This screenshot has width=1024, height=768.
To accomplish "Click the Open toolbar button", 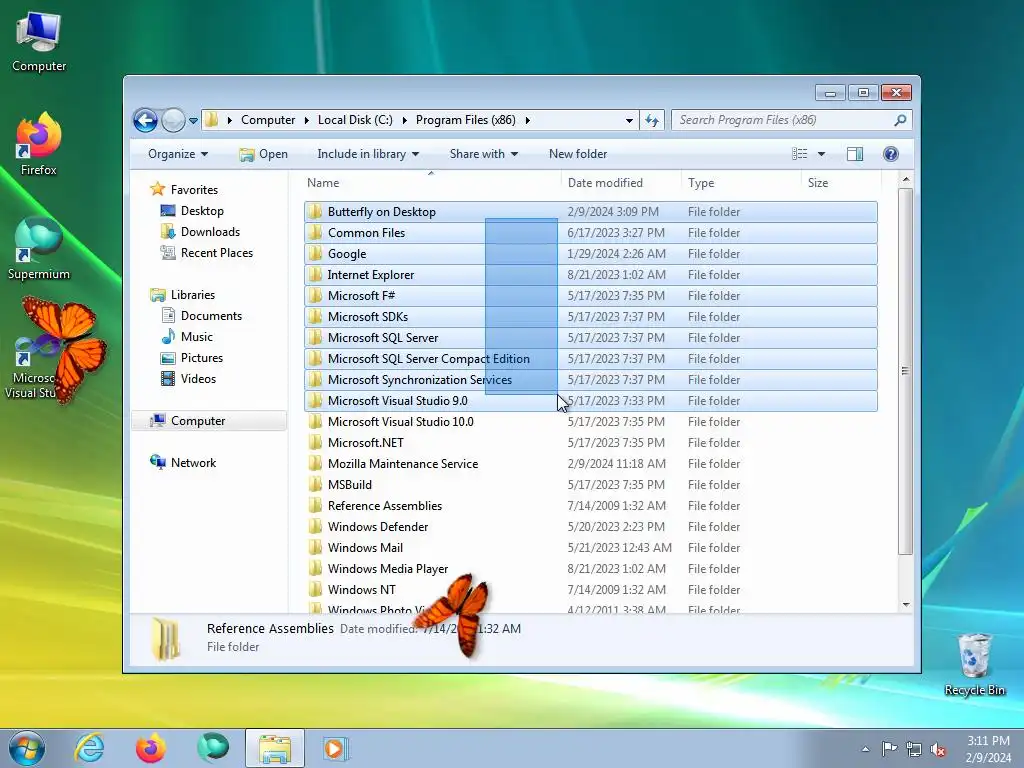I will click(x=264, y=154).
